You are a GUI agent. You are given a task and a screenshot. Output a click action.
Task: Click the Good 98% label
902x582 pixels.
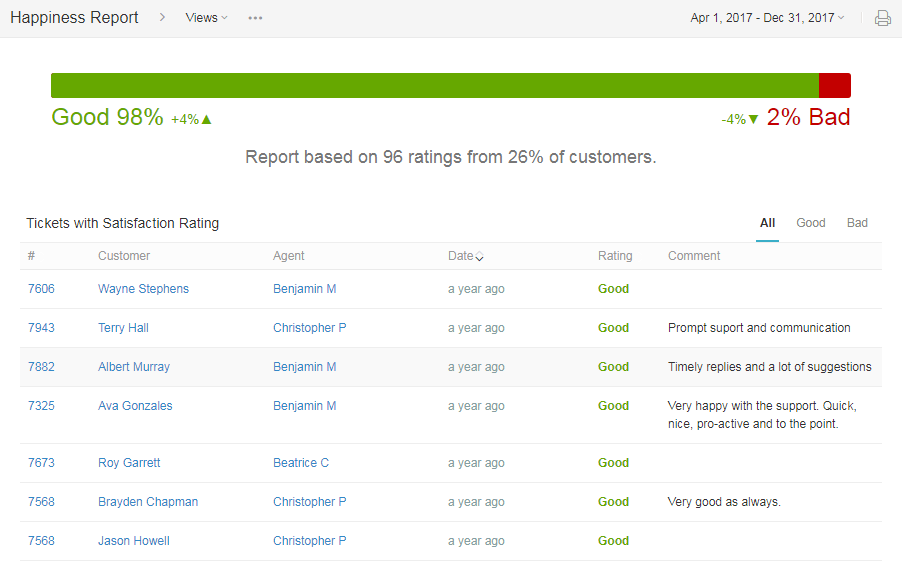point(108,117)
